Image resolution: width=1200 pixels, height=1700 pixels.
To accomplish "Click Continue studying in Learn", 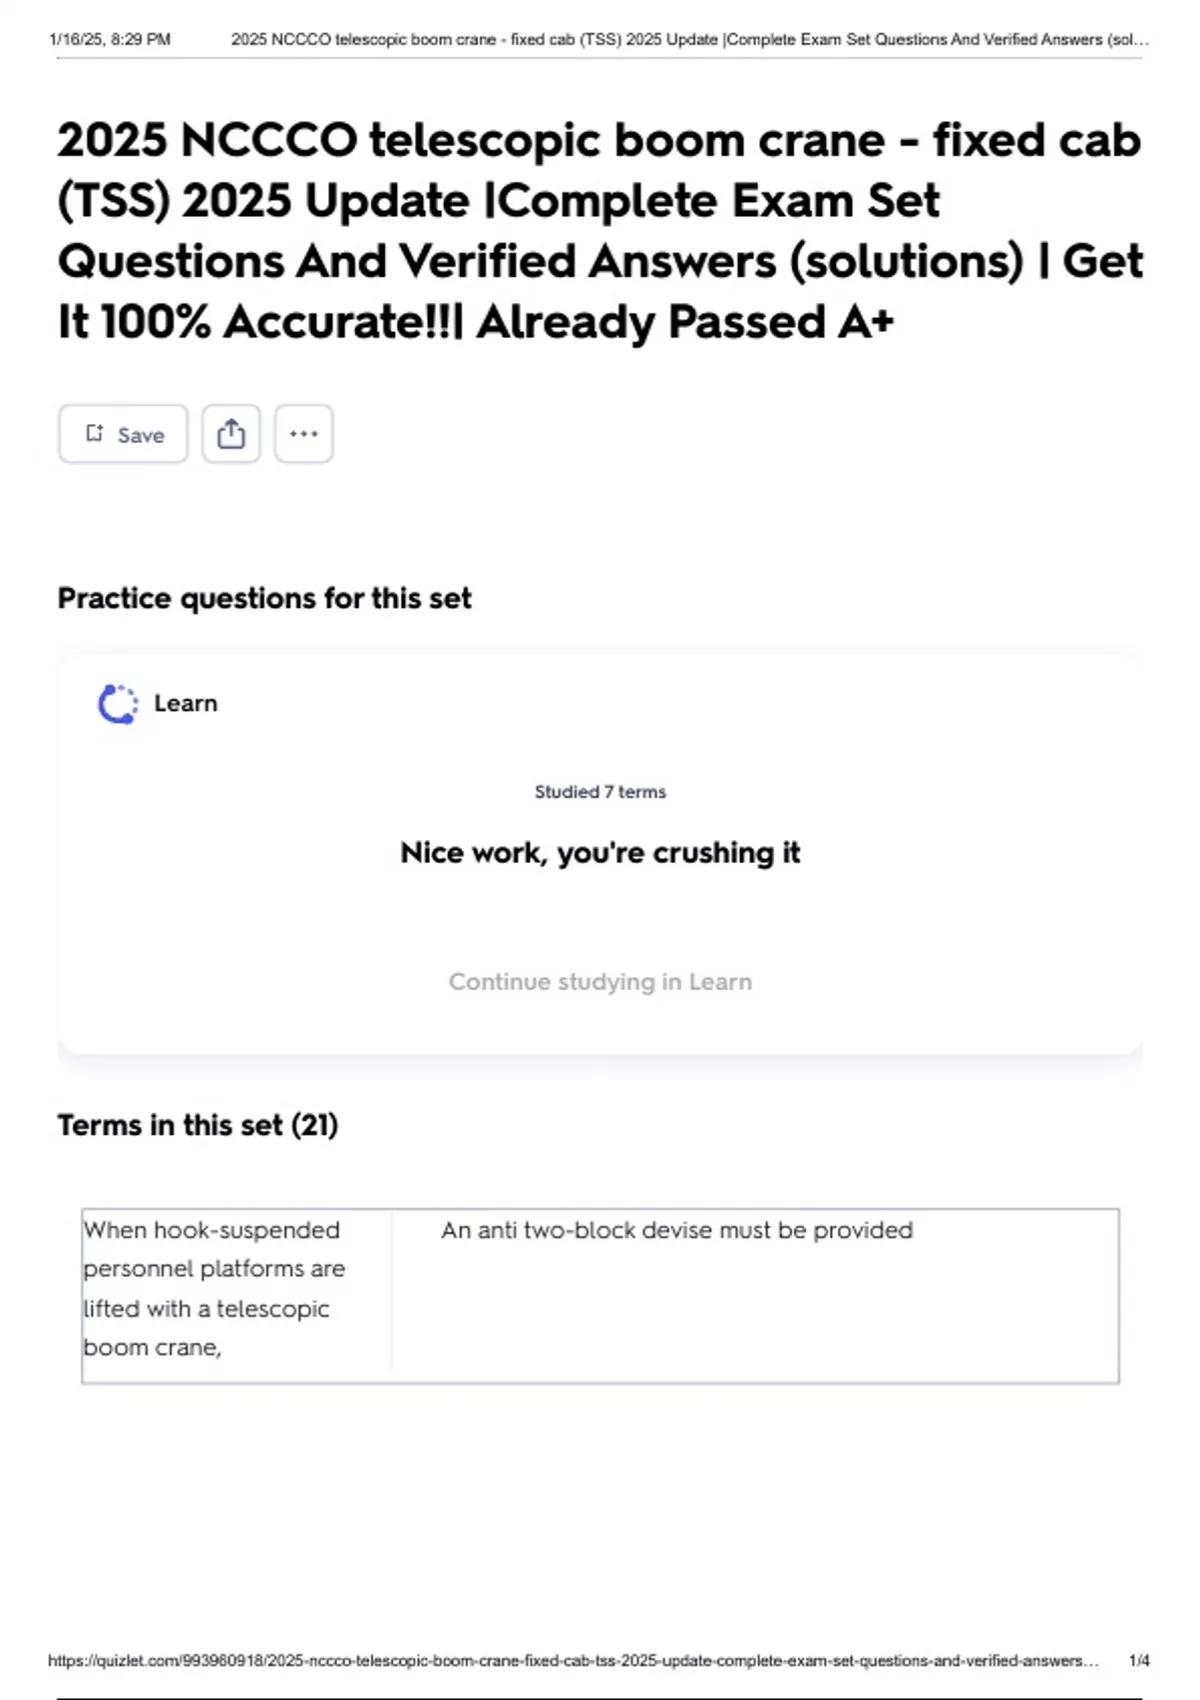I will (x=600, y=982).
